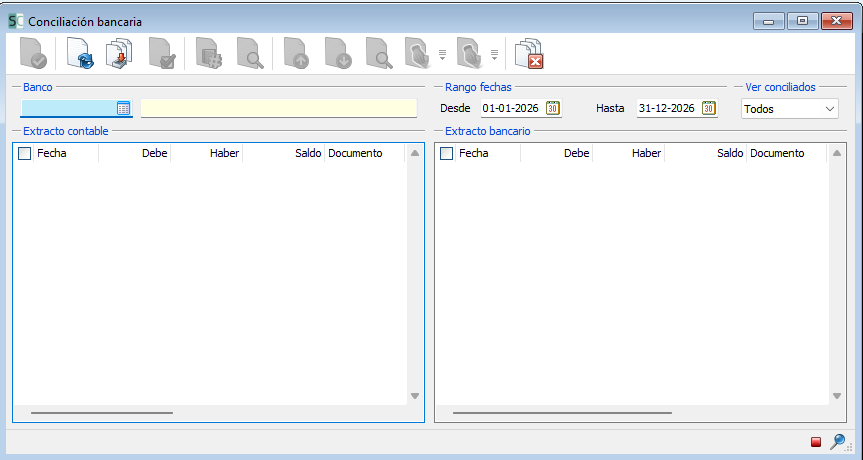Screen dimensions: 863x460
Task: Click the second greyed document magnifier icon
Action: tap(379, 53)
